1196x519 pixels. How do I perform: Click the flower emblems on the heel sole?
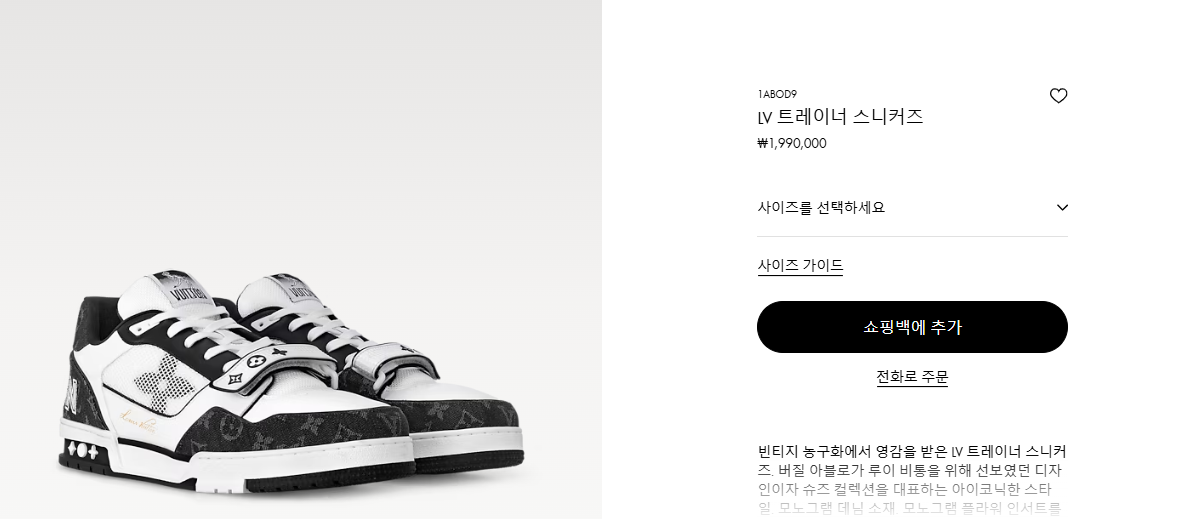point(82,450)
